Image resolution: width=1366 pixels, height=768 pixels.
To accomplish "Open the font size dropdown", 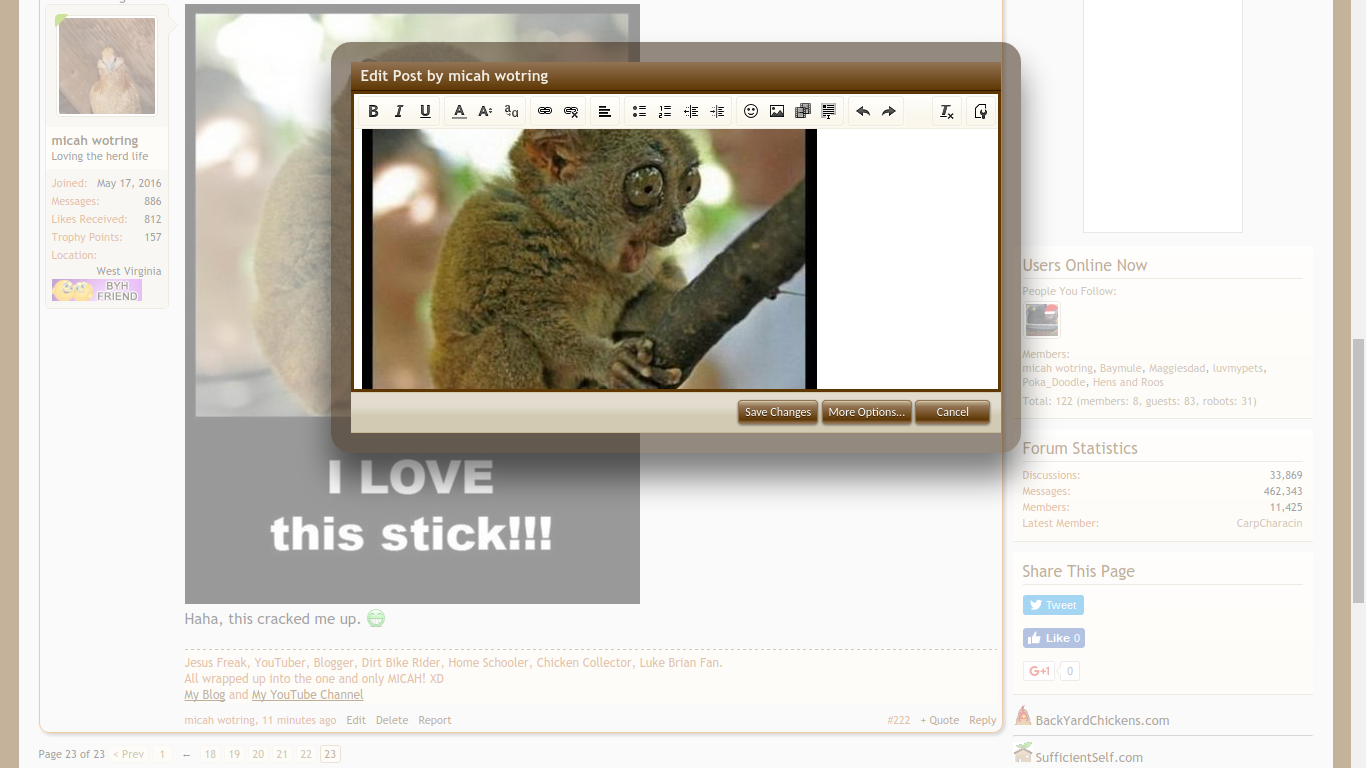I will pos(485,112).
